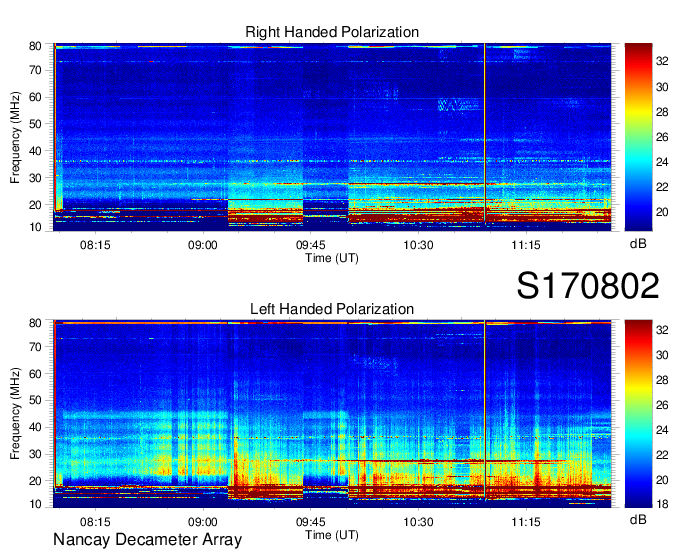This screenshot has width=680, height=552.
Task: Click 10:30 tick under Left Handed plot
Action: 418,522
